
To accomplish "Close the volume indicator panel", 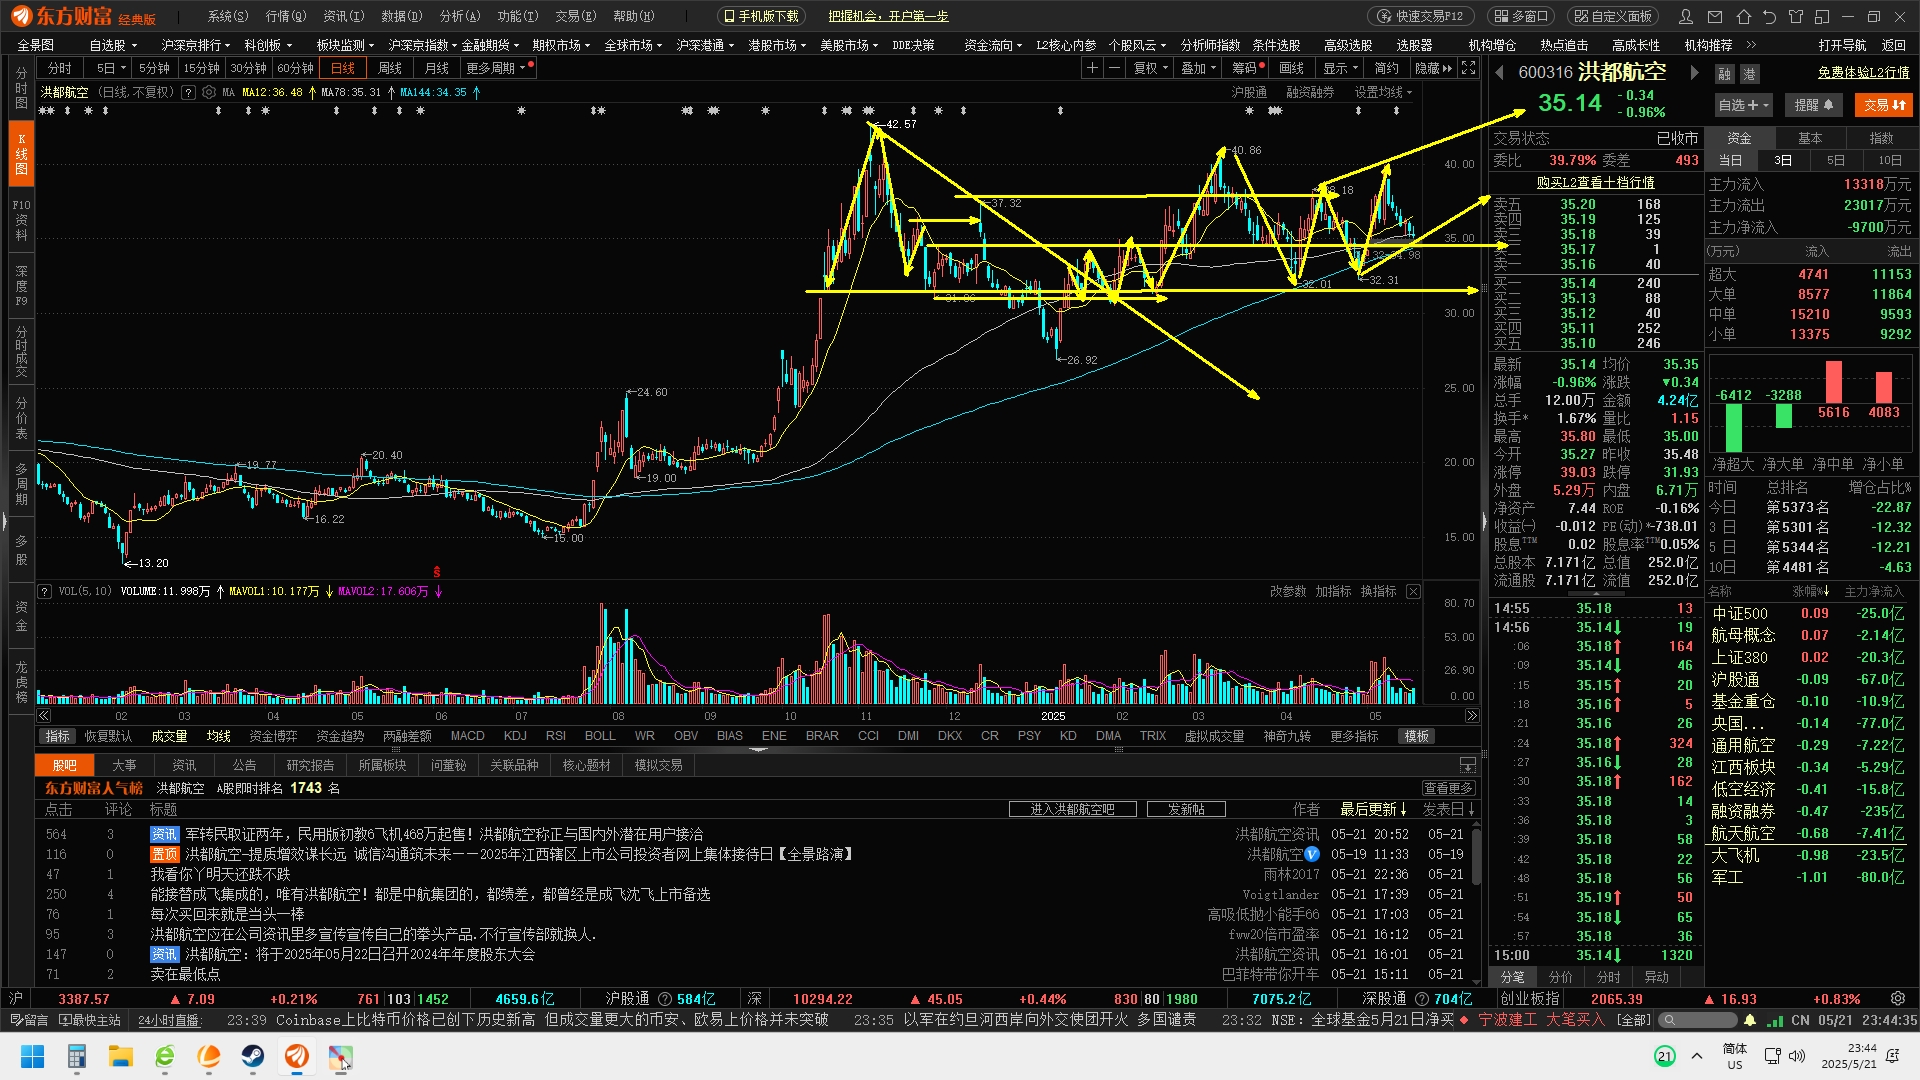I will coord(1413,592).
